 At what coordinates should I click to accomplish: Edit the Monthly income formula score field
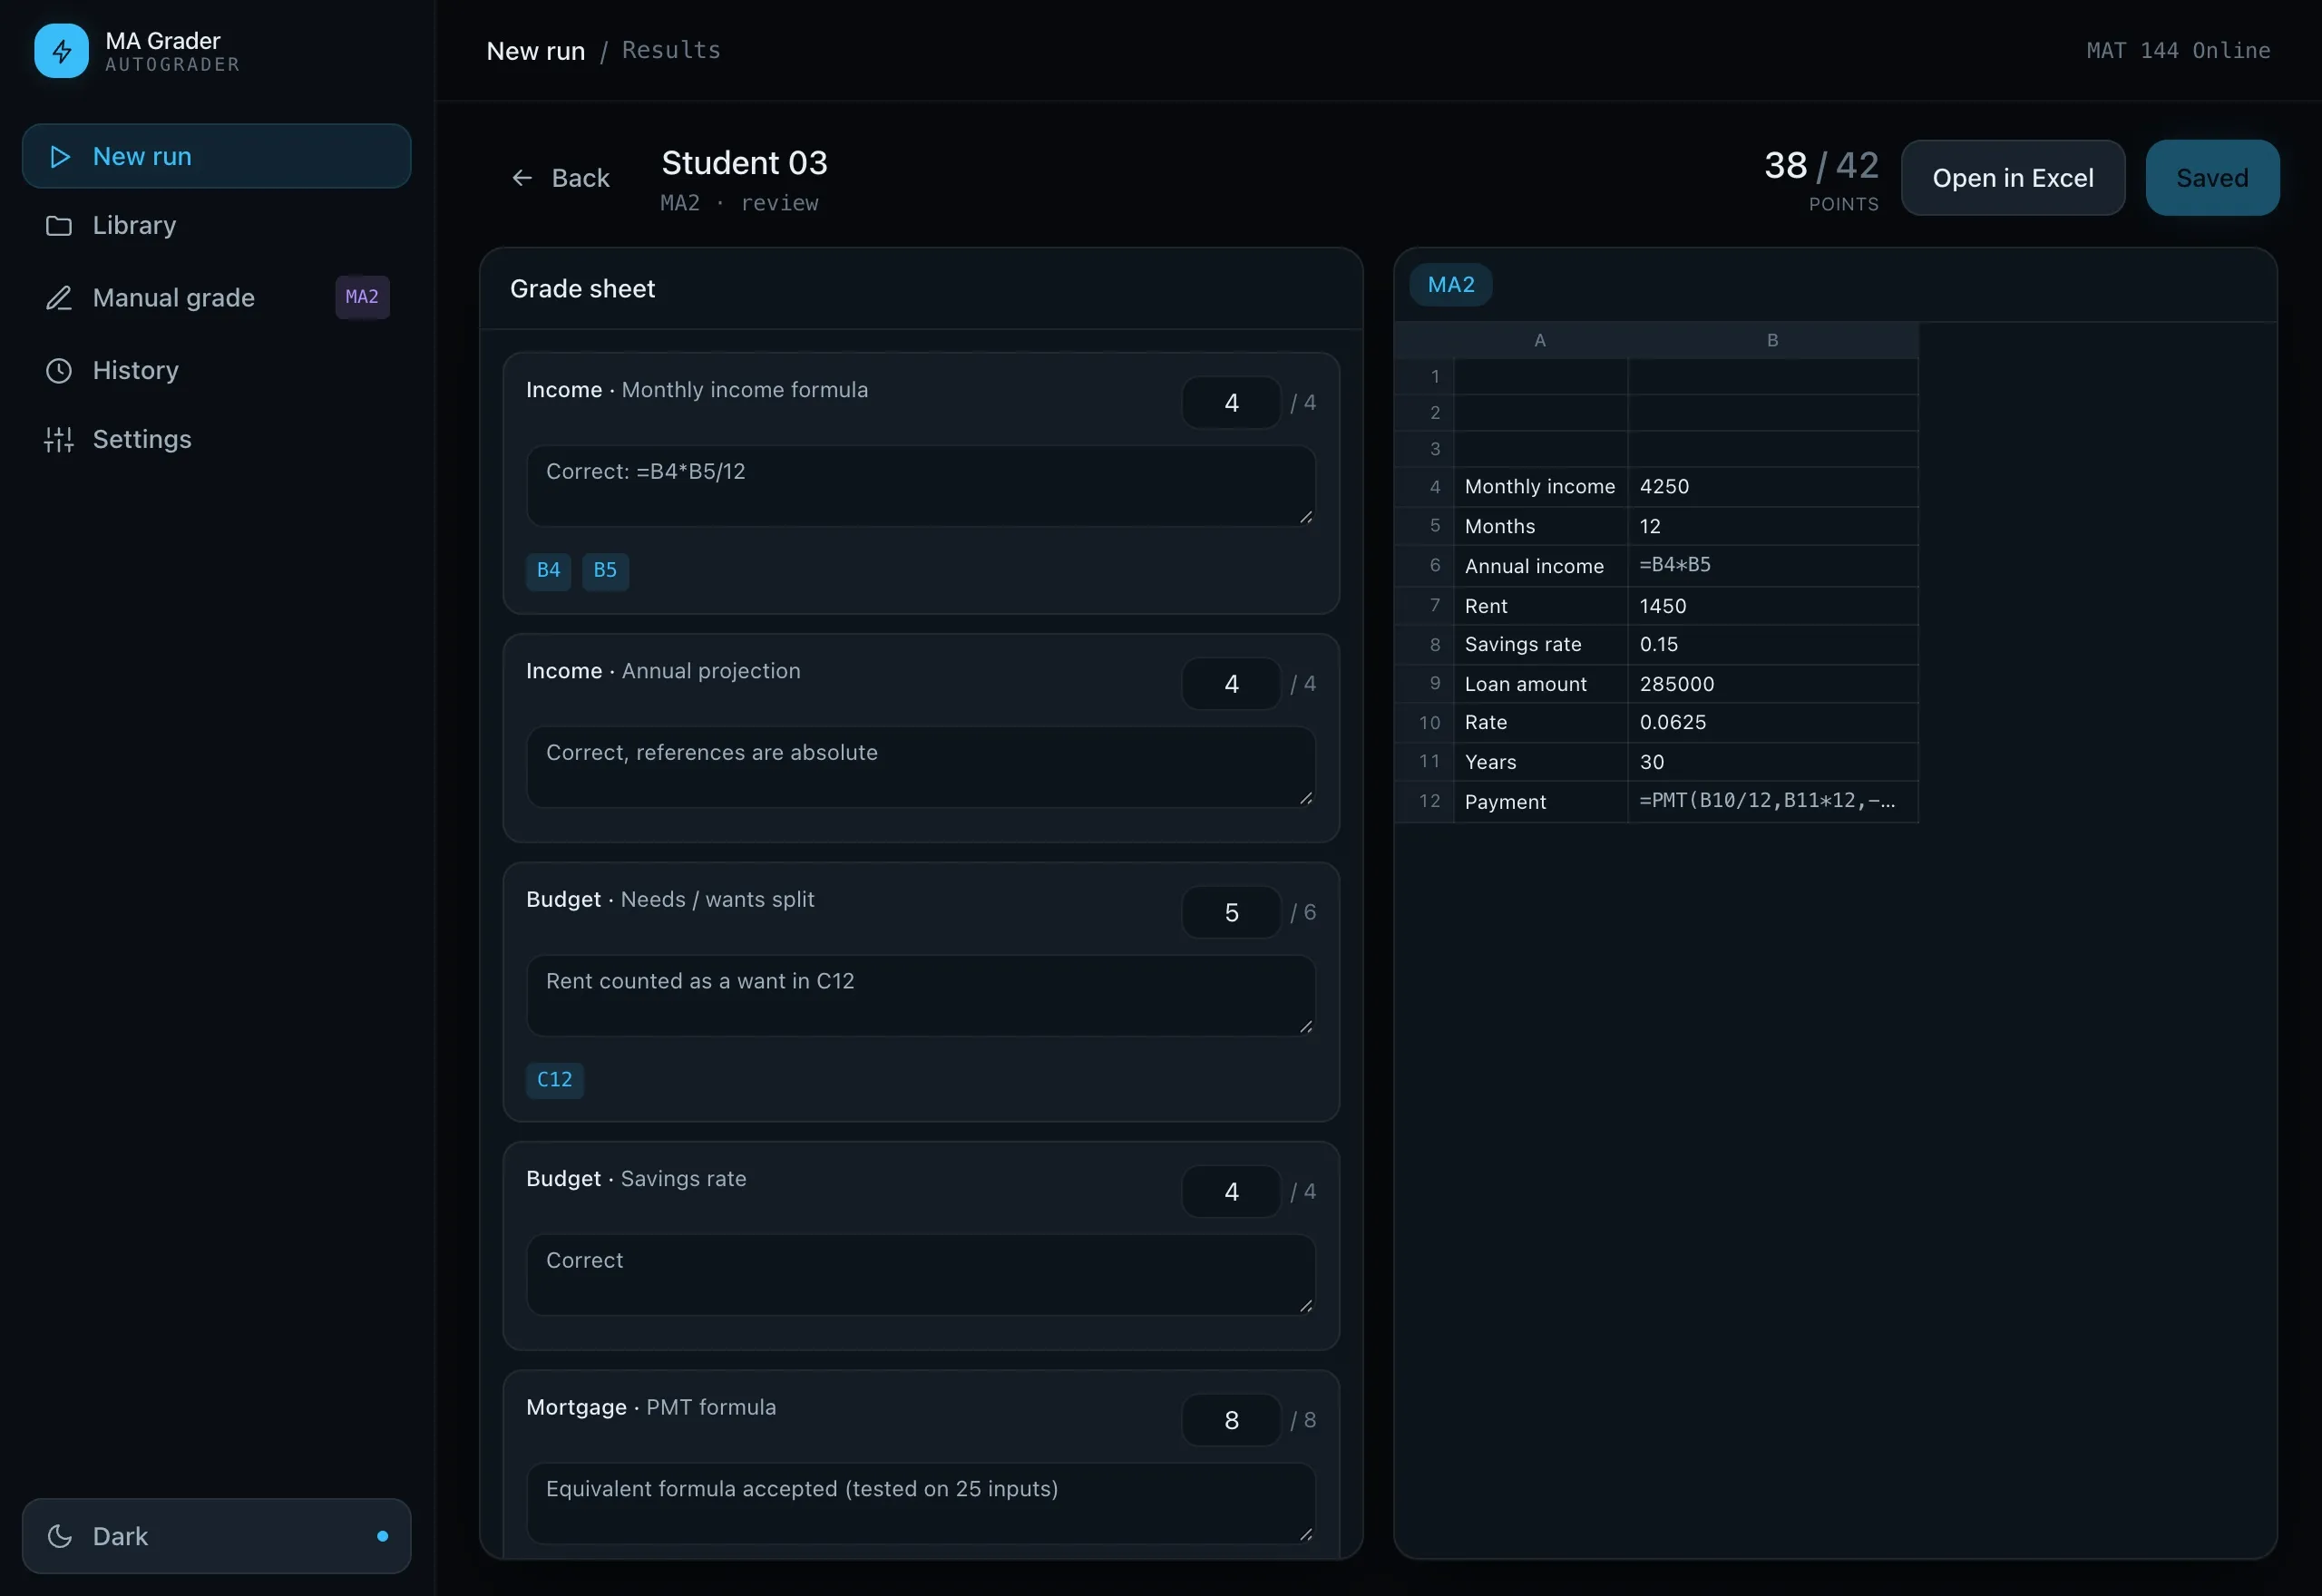click(x=1231, y=403)
